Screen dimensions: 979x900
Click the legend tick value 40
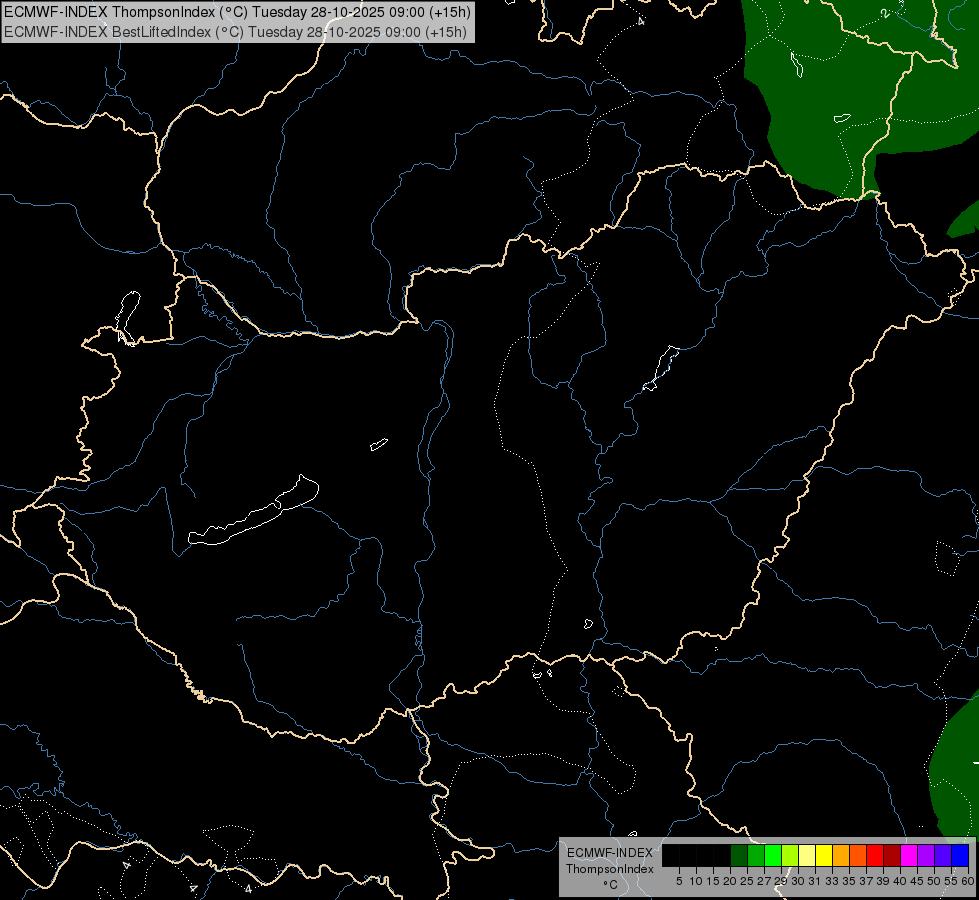pyautogui.click(x=900, y=881)
